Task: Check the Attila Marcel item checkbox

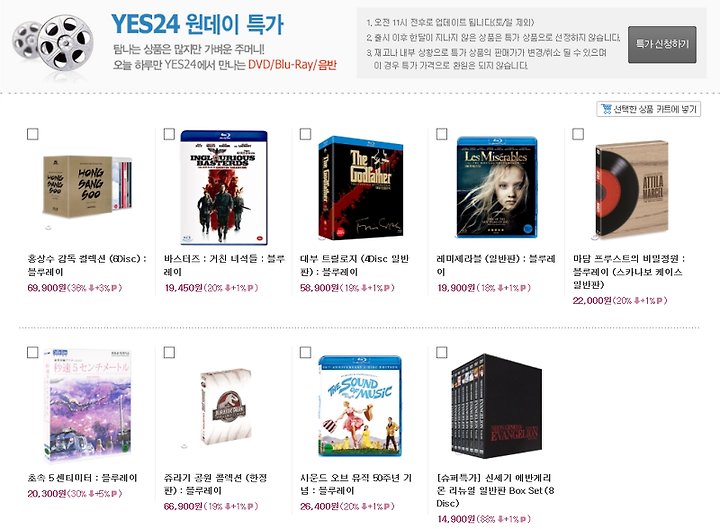Action: click(578, 134)
